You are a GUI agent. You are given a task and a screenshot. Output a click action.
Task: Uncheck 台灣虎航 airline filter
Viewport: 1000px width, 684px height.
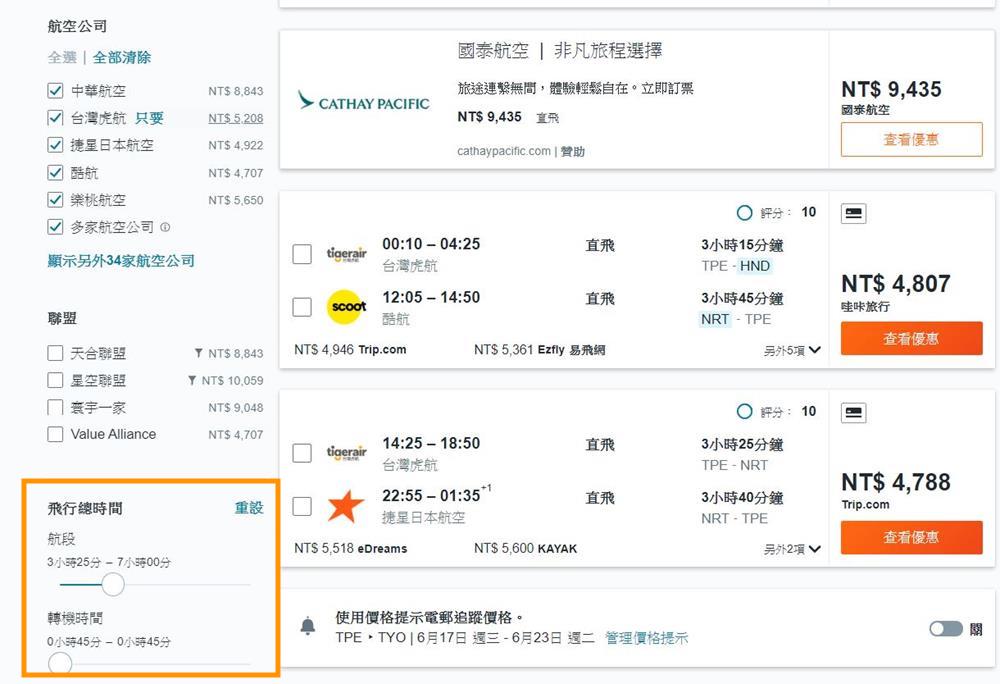coord(55,118)
